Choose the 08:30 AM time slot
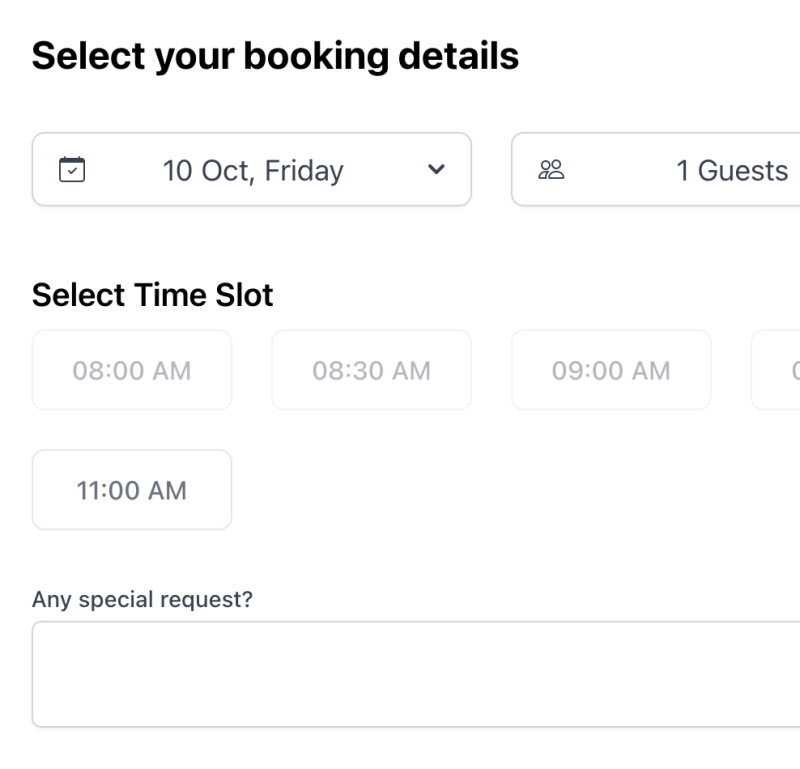Image resolution: width=800 pixels, height=769 pixels. 371,371
